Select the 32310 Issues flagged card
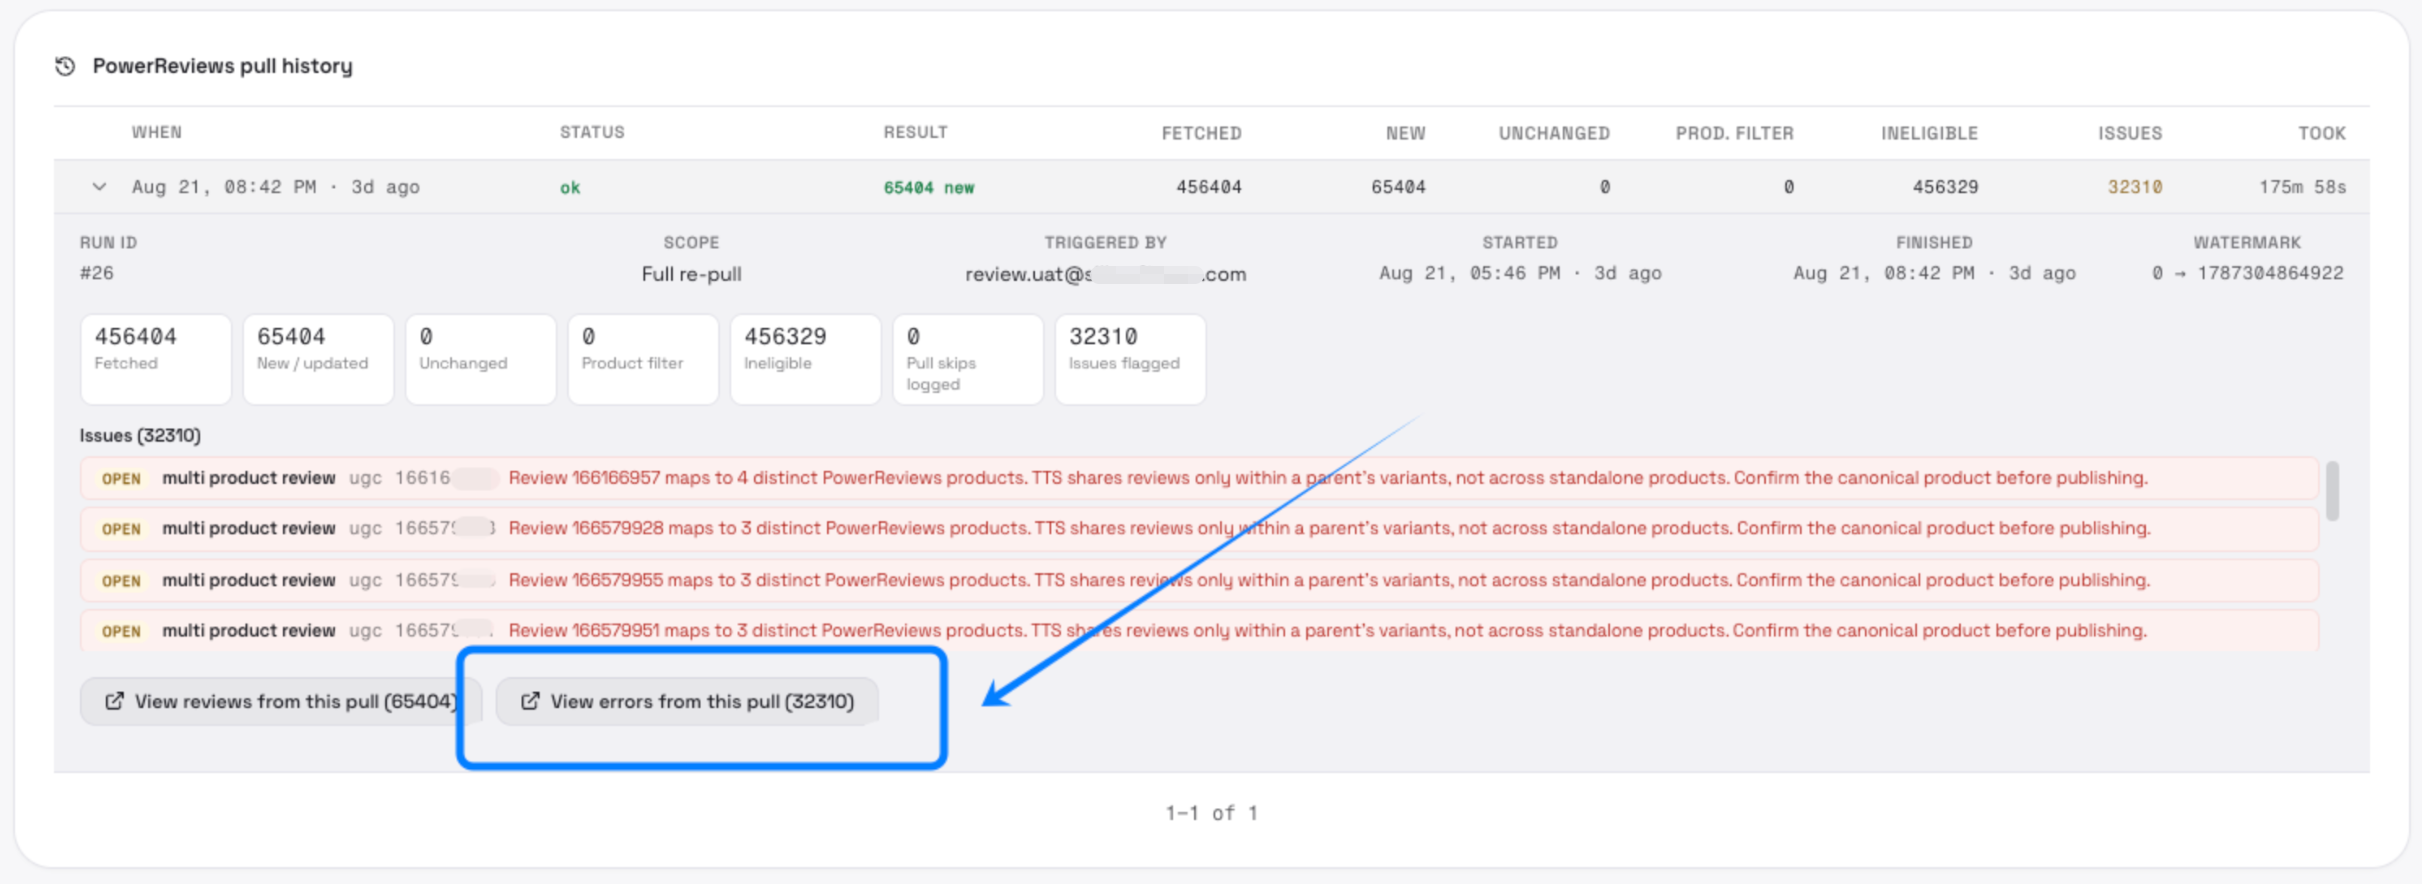This screenshot has height=884, width=2422. click(x=1130, y=359)
